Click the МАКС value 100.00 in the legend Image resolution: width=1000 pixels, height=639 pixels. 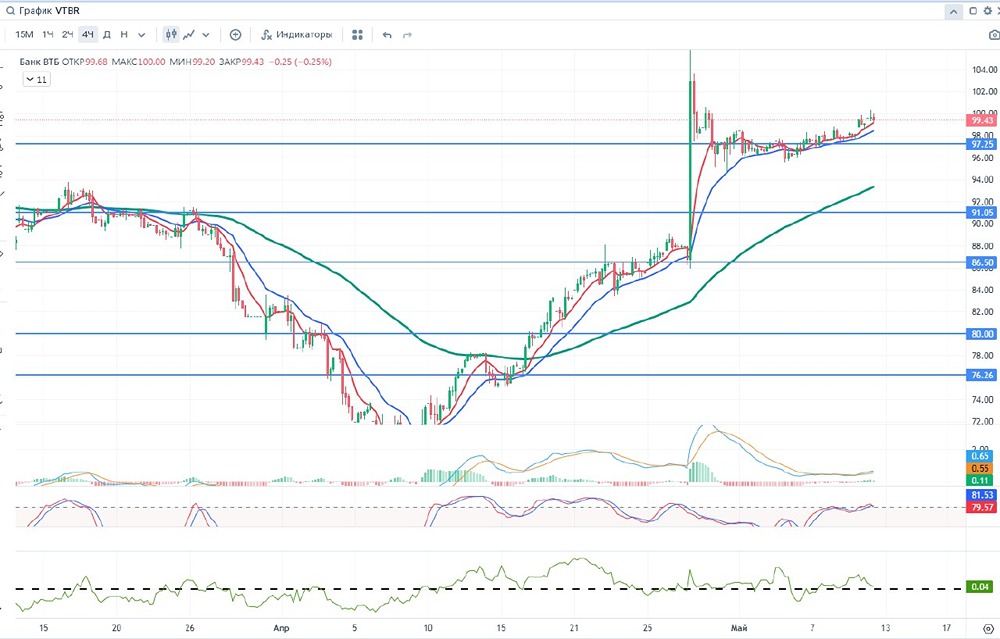pyautogui.click(x=152, y=62)
